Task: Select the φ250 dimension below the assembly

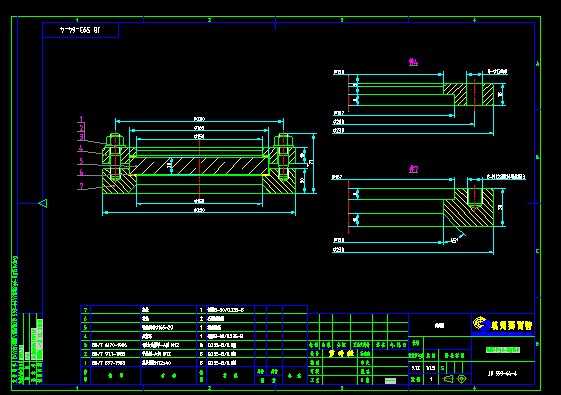Action: coord(199,210)
